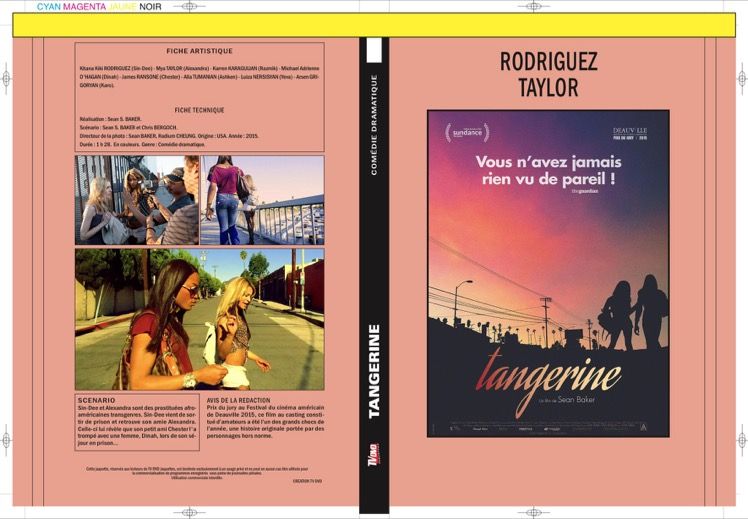Open the photo of women at the fence

(137, 200)
